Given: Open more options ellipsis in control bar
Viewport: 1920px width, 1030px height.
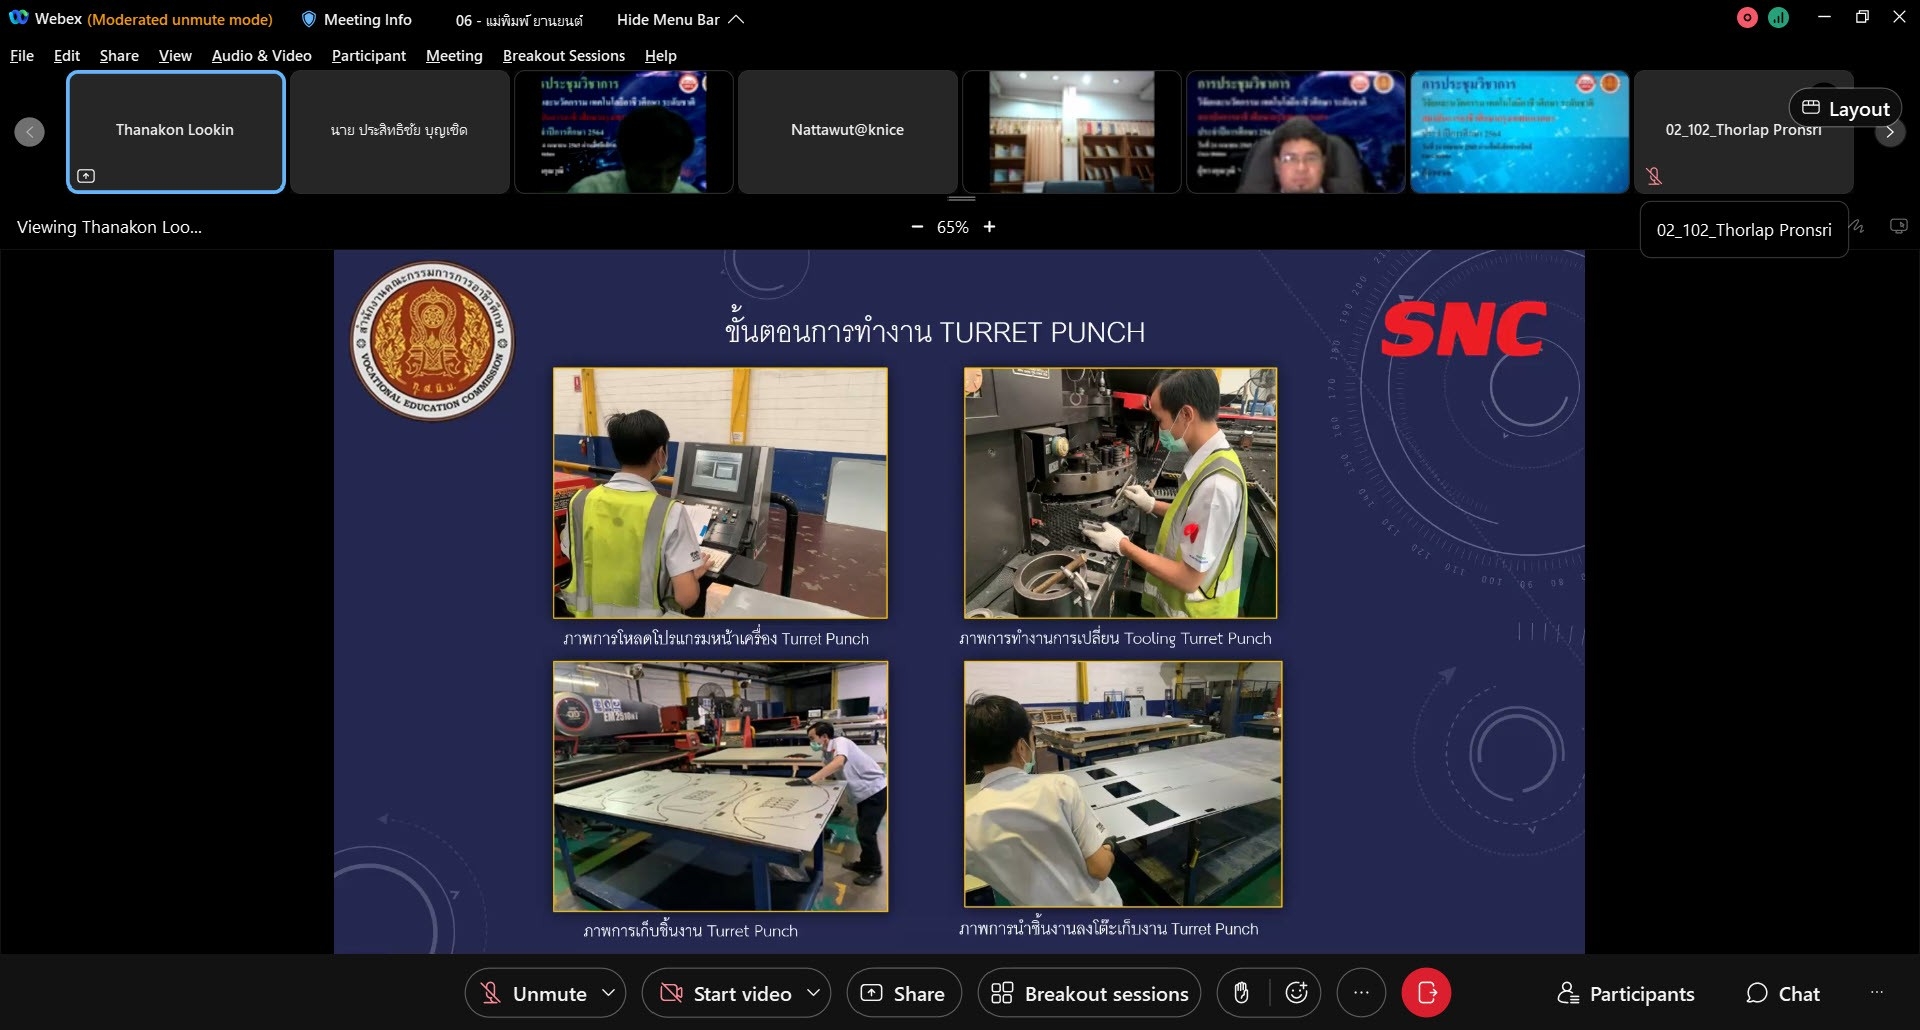Looking at the screenshot, I should 1361,993.
